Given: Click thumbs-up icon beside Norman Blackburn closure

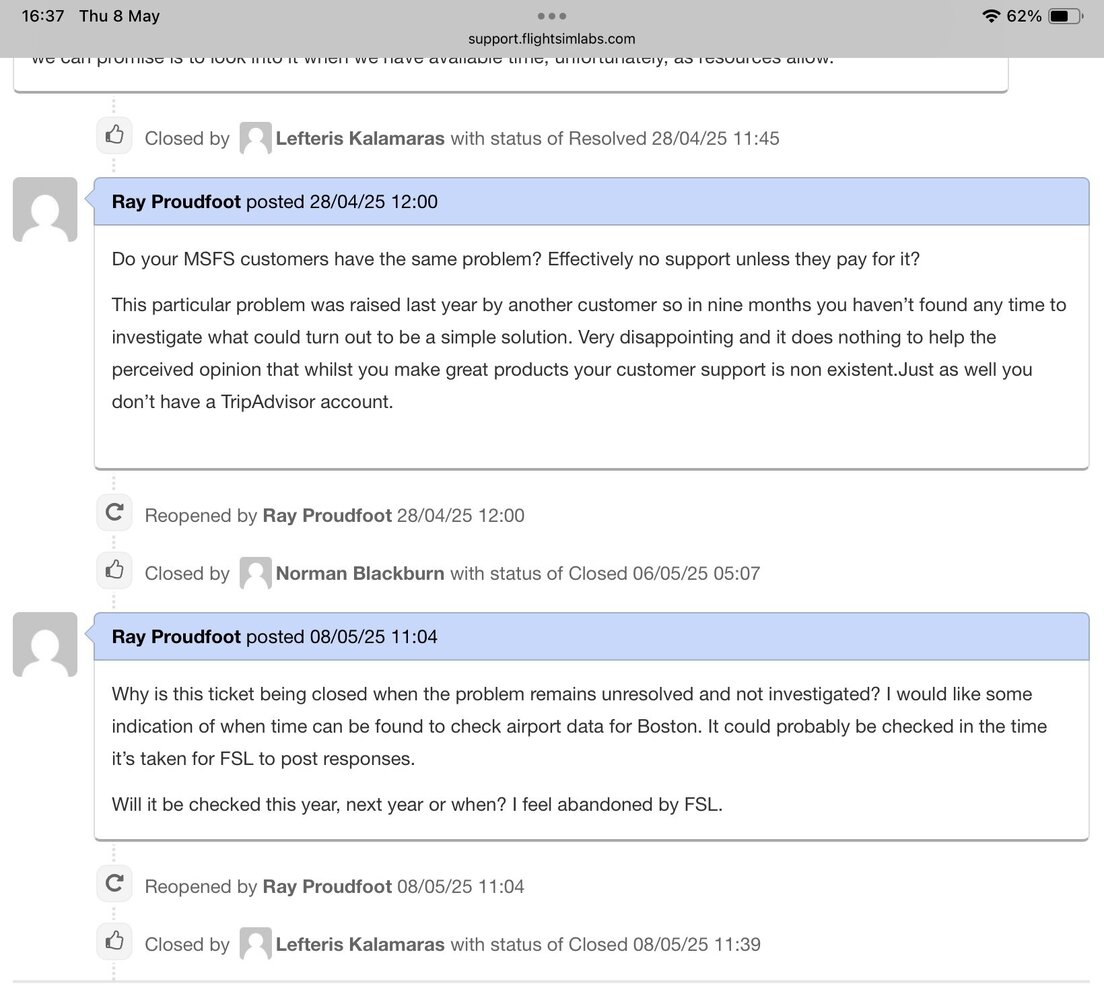Looking at the screenshot, I should pos(115,570).
